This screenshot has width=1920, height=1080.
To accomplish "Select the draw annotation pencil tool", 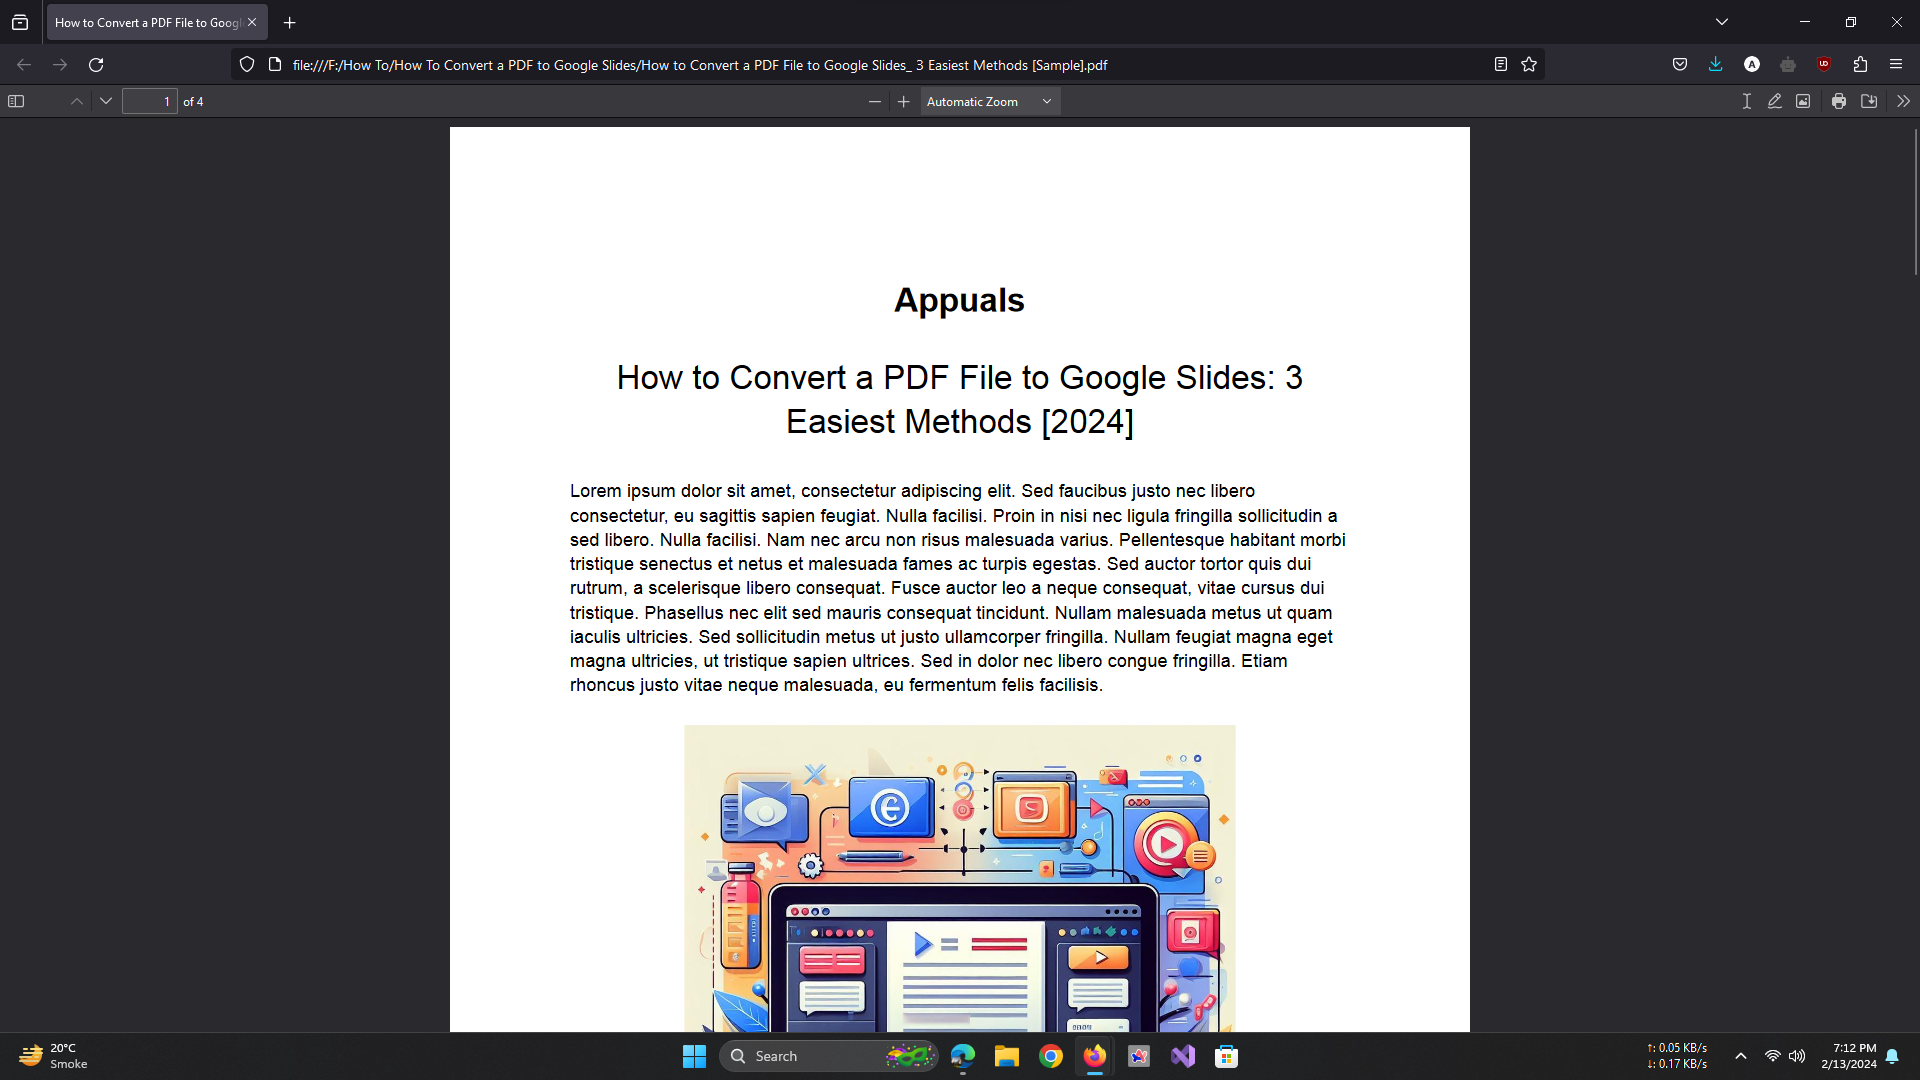I will 1775,101.
